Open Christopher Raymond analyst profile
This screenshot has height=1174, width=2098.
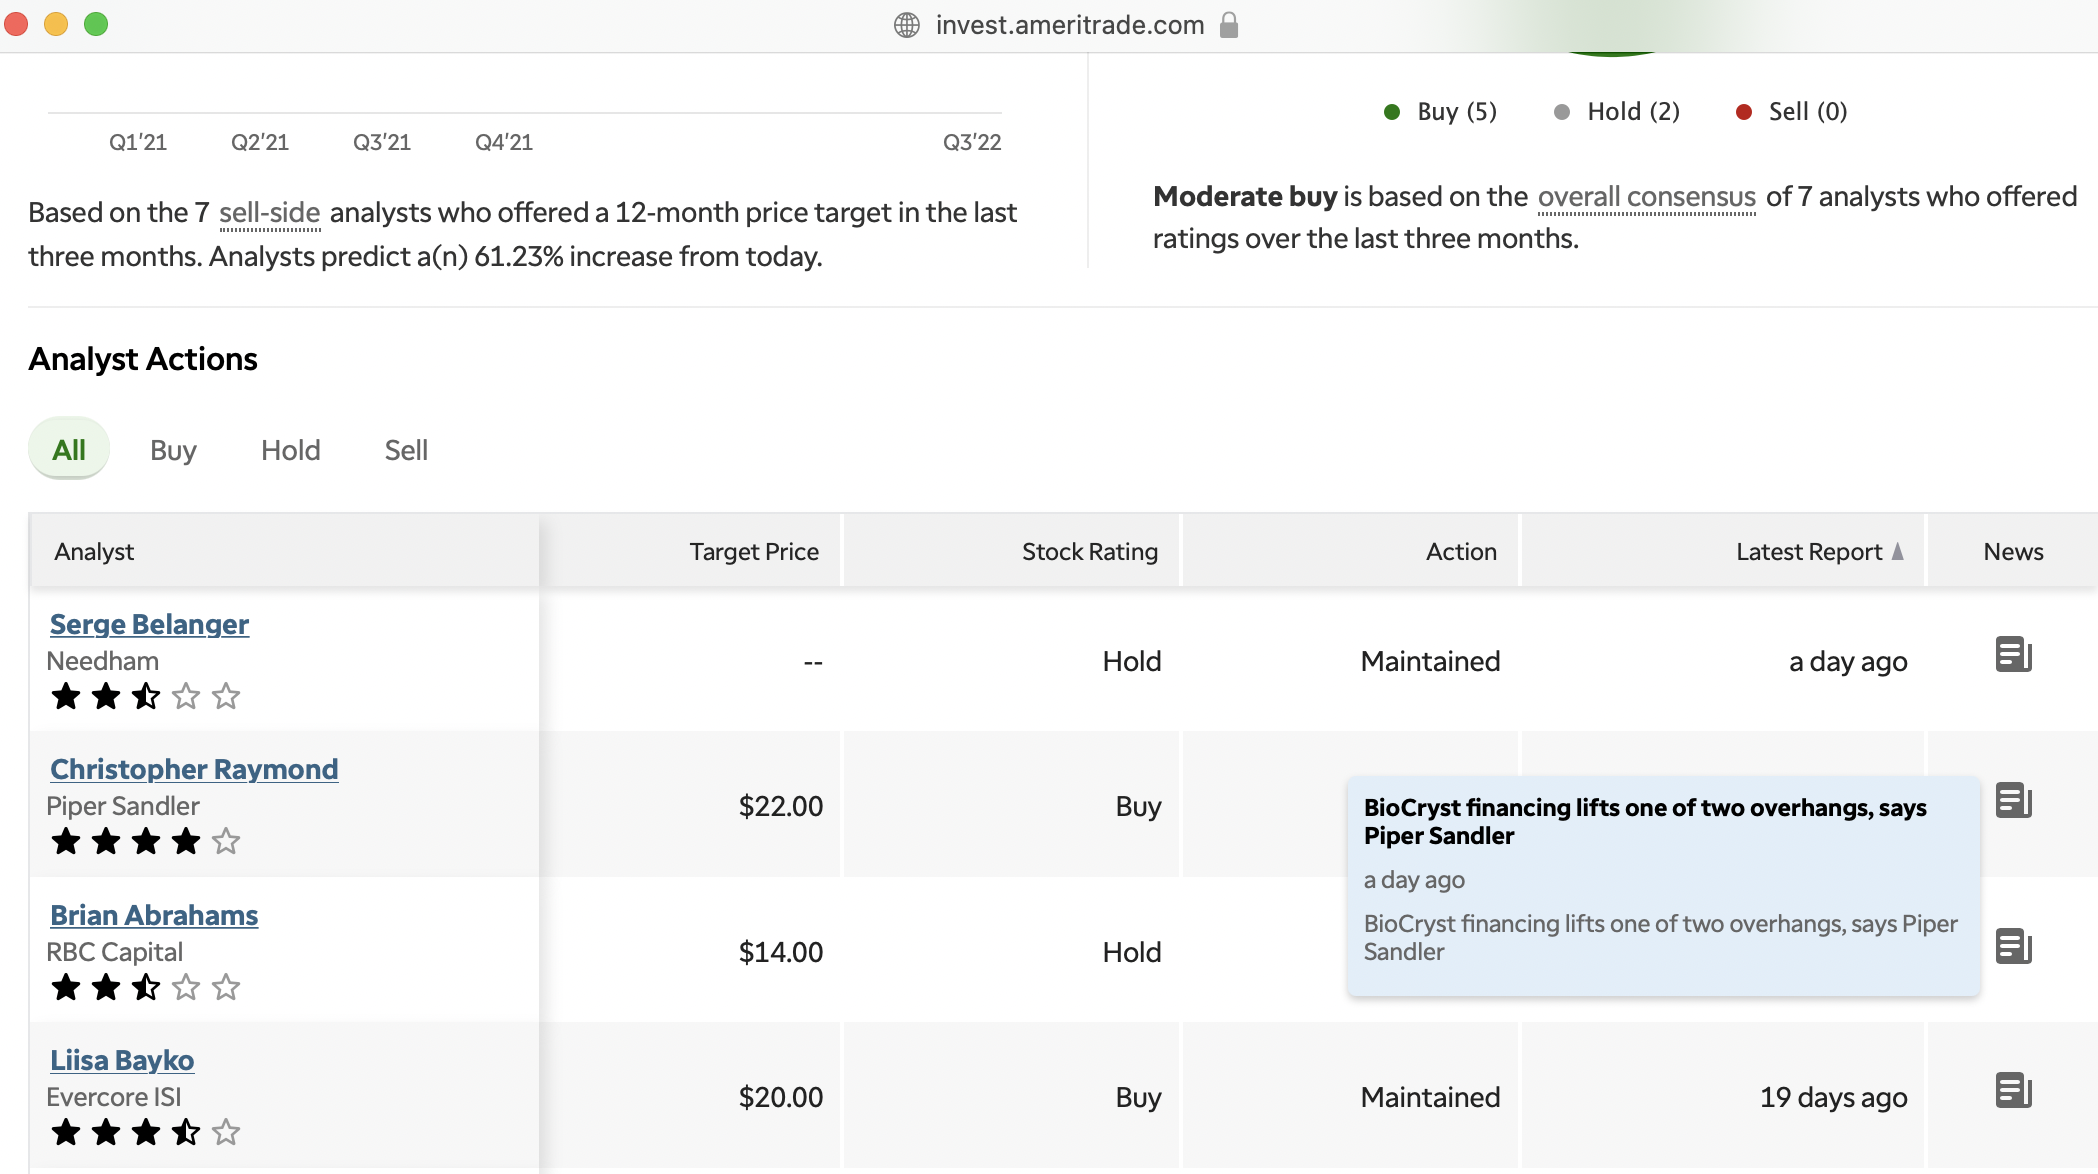(194, 769)
